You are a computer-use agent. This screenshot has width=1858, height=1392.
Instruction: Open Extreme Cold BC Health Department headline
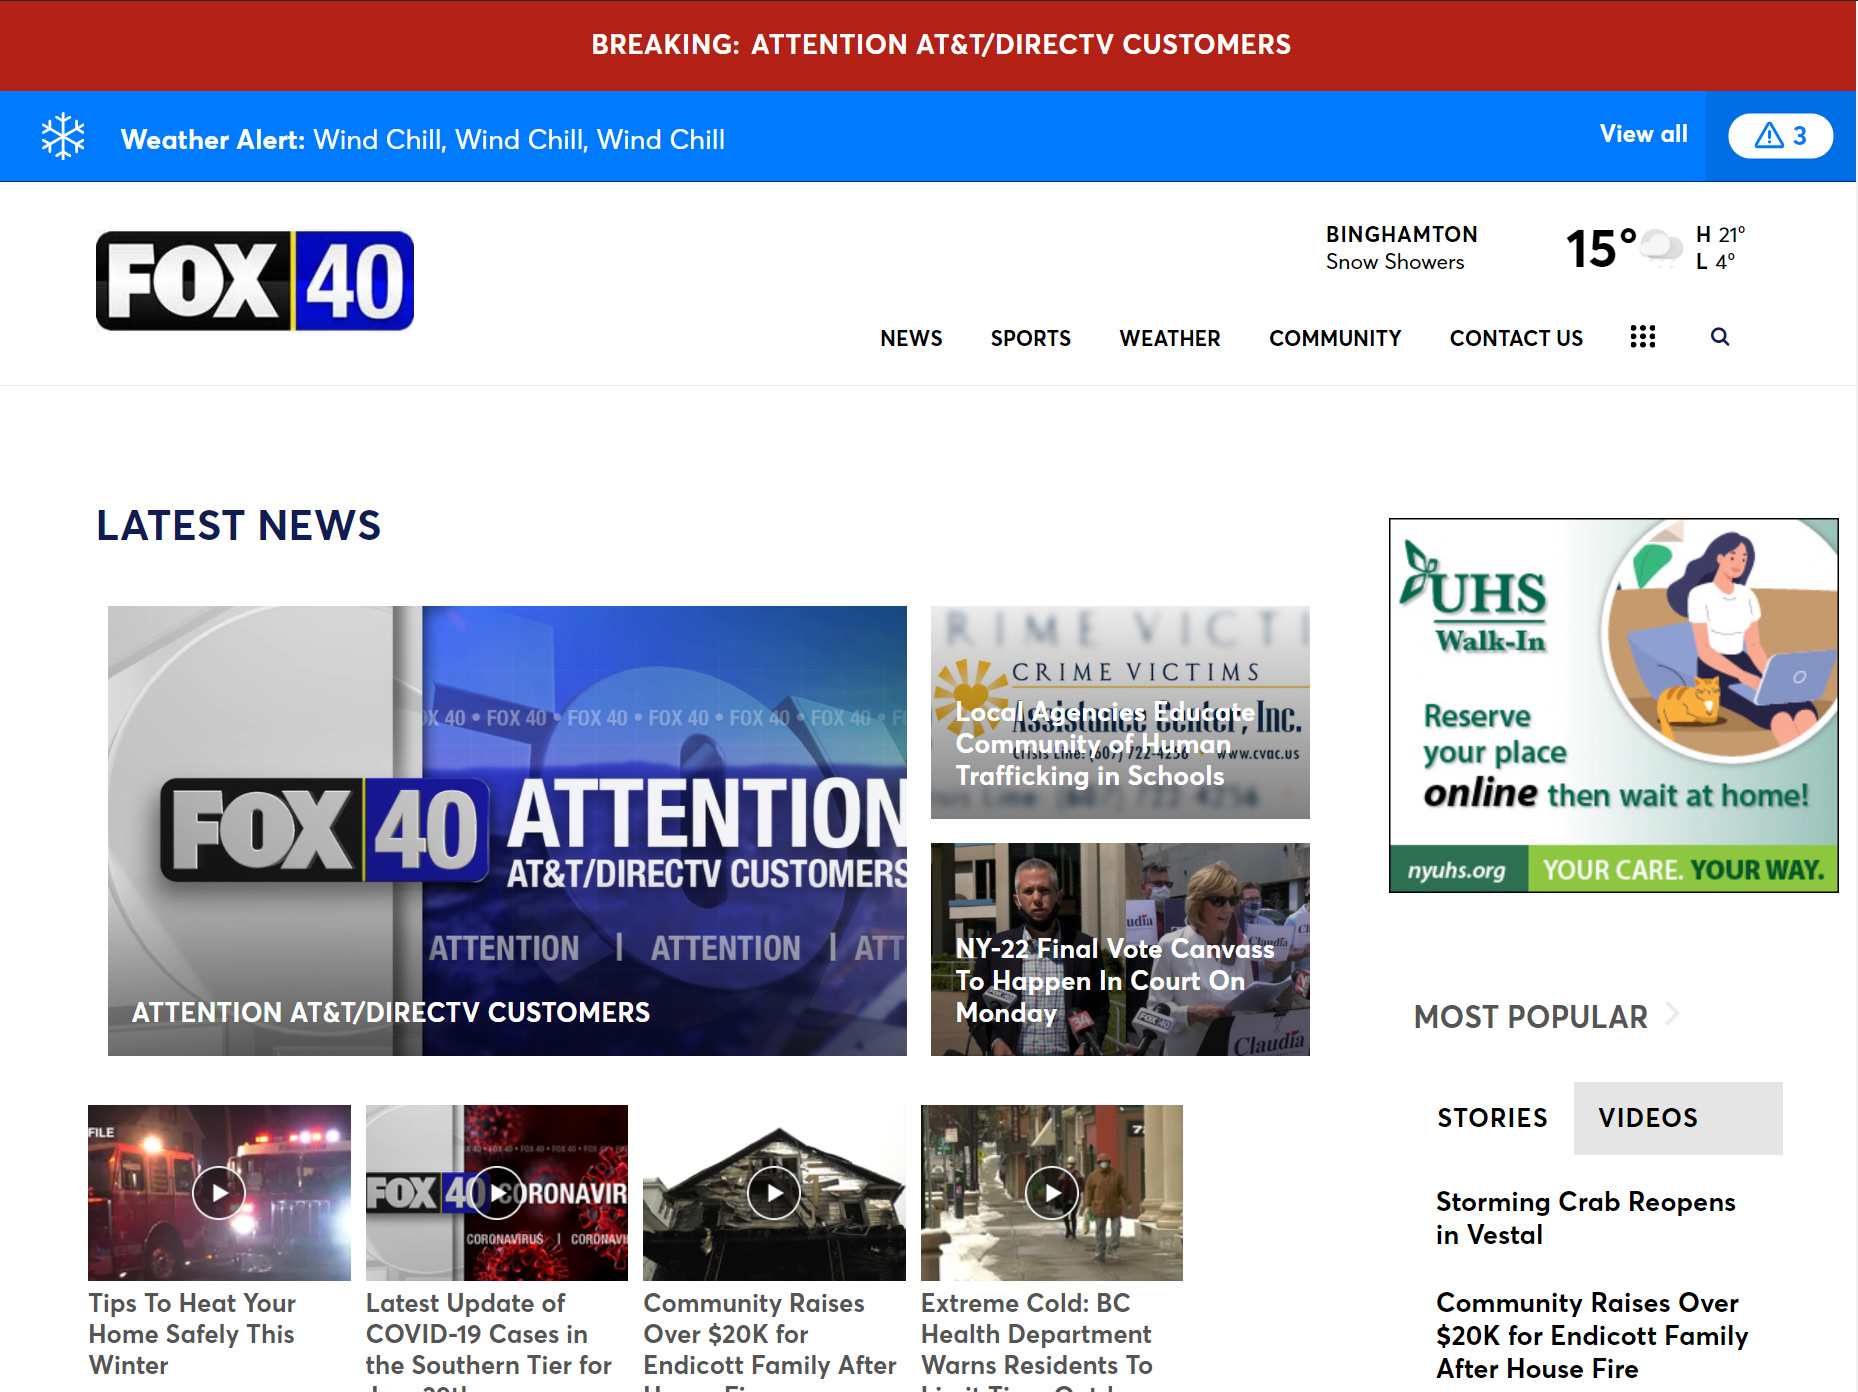1037,1340
